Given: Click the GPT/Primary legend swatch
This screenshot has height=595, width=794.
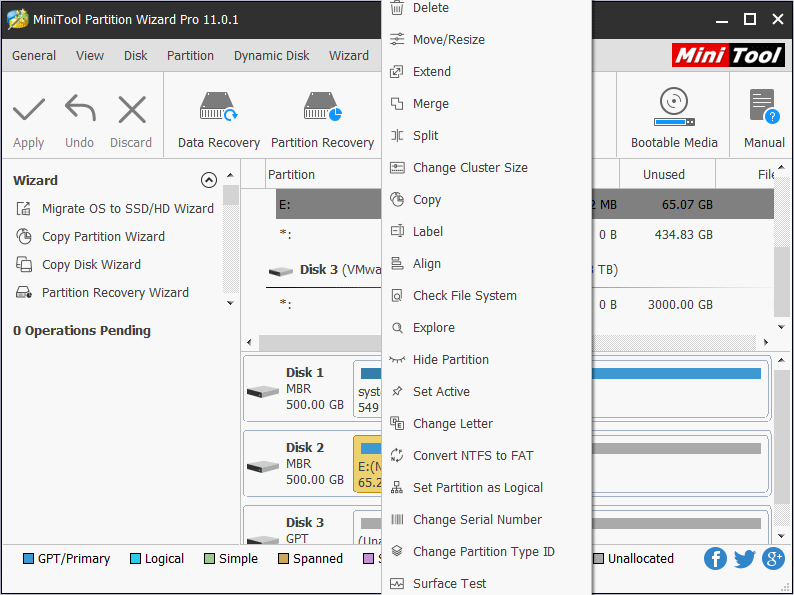Looking at the screenshot, I should (28, 559).
